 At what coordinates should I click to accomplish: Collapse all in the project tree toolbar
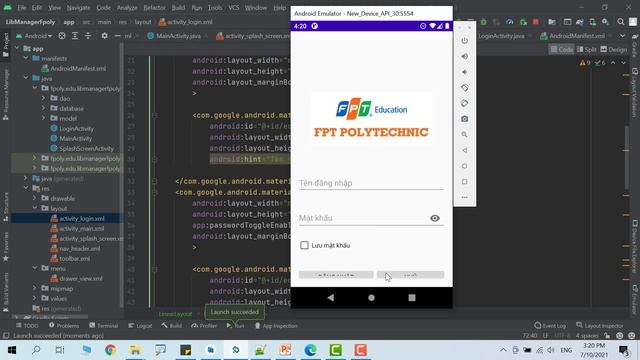pos(88,36)
